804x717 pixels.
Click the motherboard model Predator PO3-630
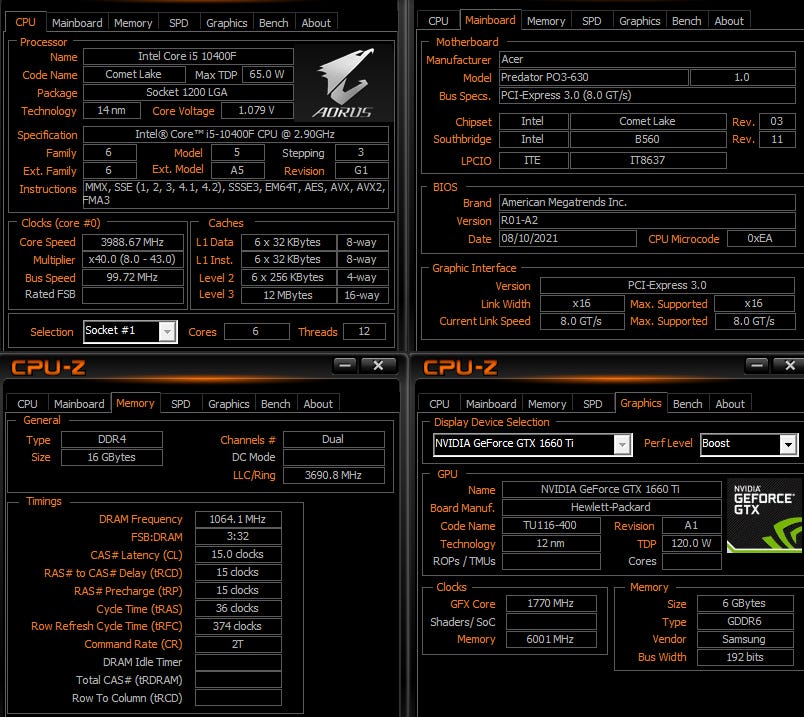(594, 77)
